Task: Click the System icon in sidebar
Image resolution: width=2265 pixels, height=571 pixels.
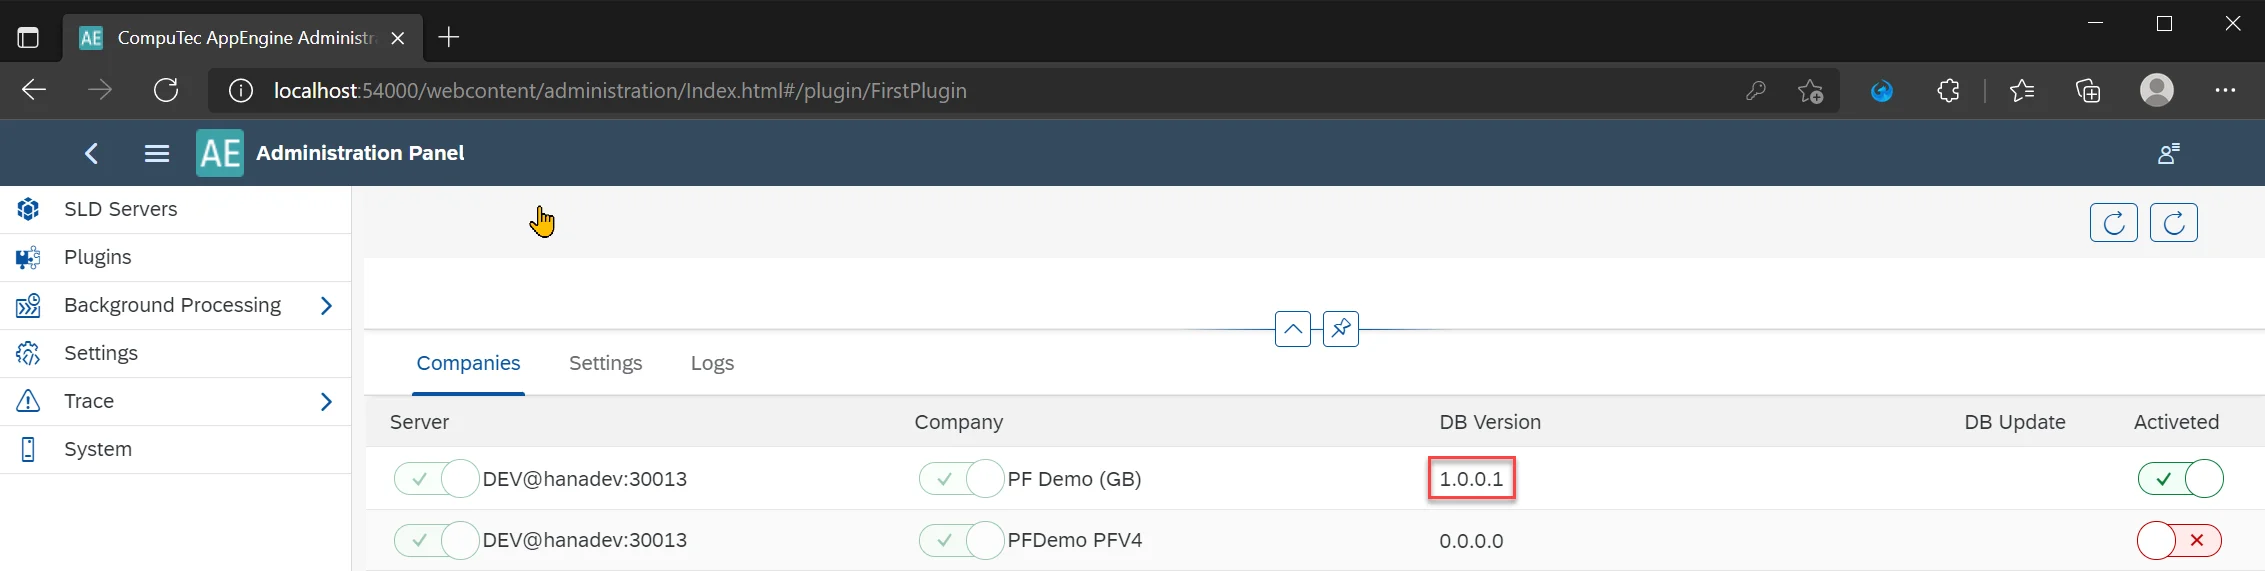Action: tap(28, 449)
